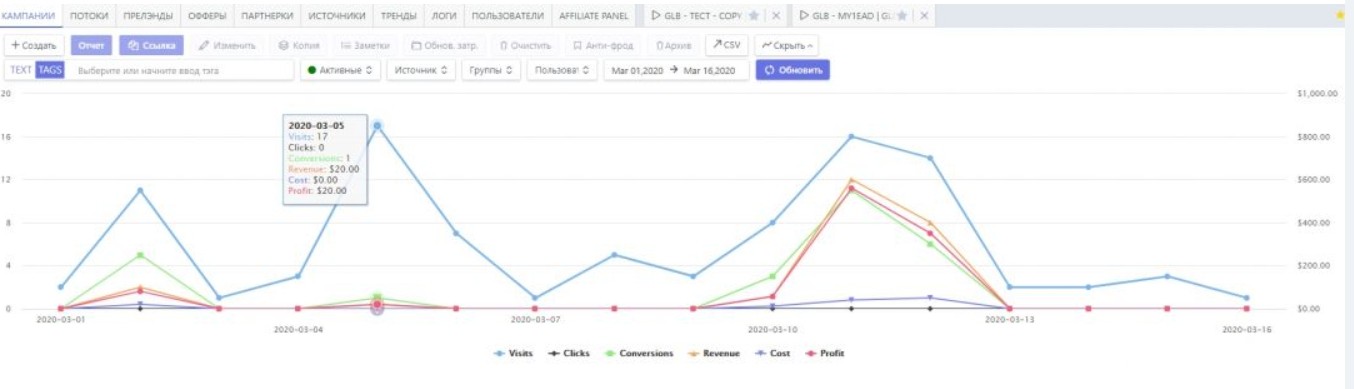The width and height of the screenshot is (1354, 389).
Task: Click tooltip Revenue: $20.00 line
Action: click(324, 169)
